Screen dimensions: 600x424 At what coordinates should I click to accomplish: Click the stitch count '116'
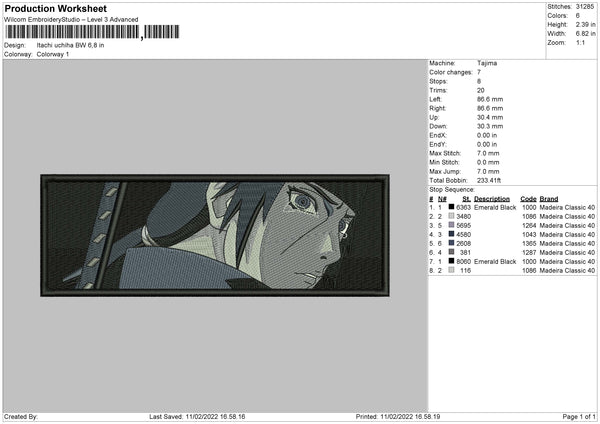[465, 271]
